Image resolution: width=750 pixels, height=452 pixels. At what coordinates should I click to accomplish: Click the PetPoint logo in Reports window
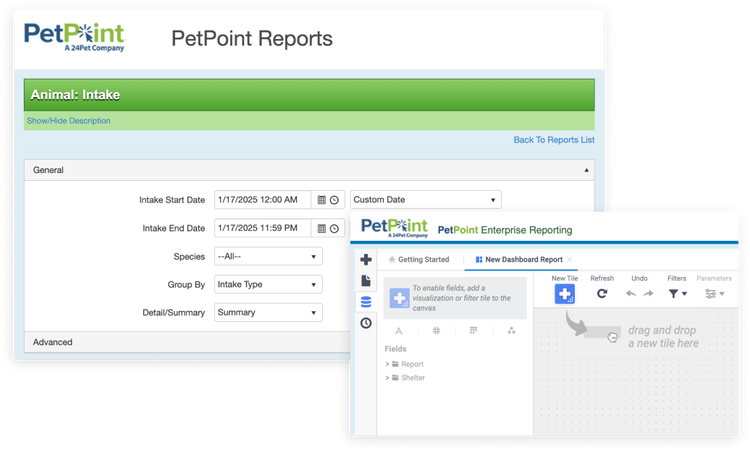(74, 37)
